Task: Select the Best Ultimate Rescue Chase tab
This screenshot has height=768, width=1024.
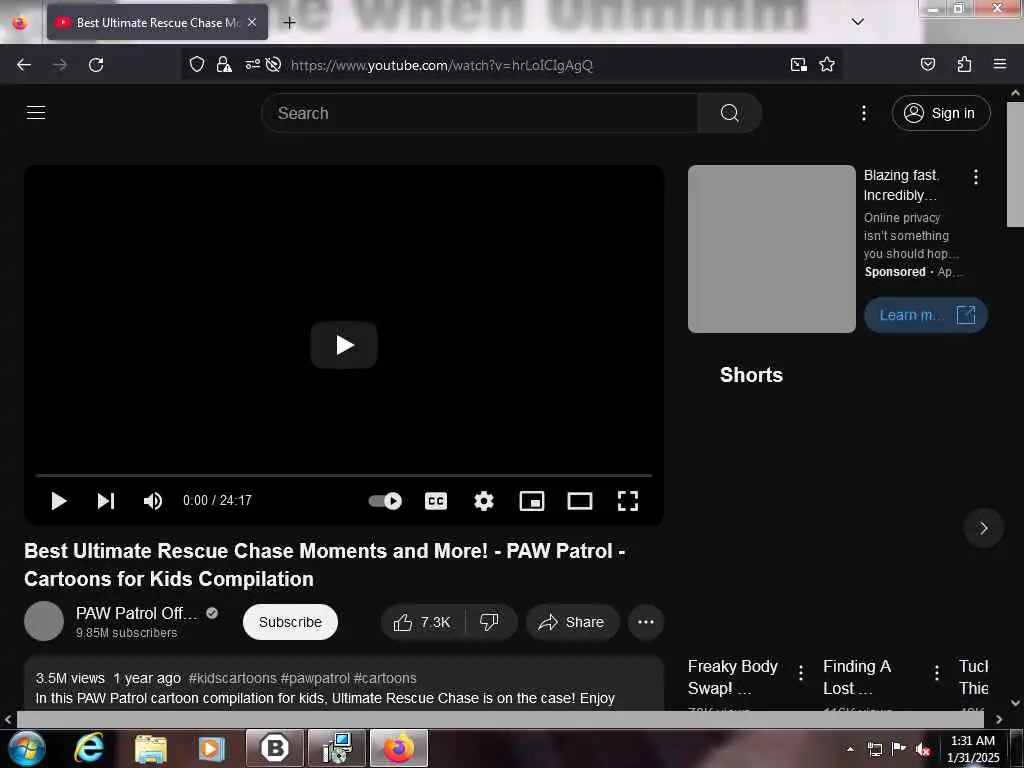Action: [x=157, y=22]
